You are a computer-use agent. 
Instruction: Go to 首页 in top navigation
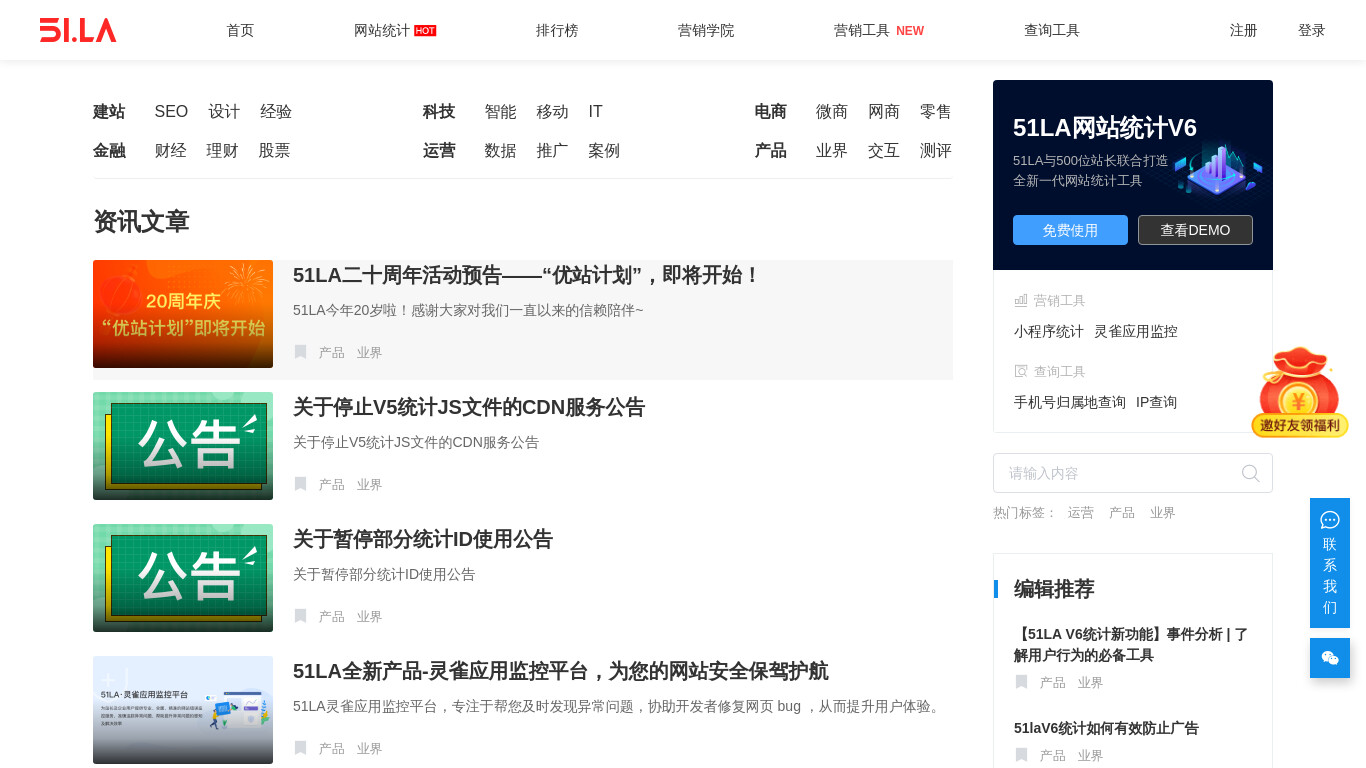240,30
